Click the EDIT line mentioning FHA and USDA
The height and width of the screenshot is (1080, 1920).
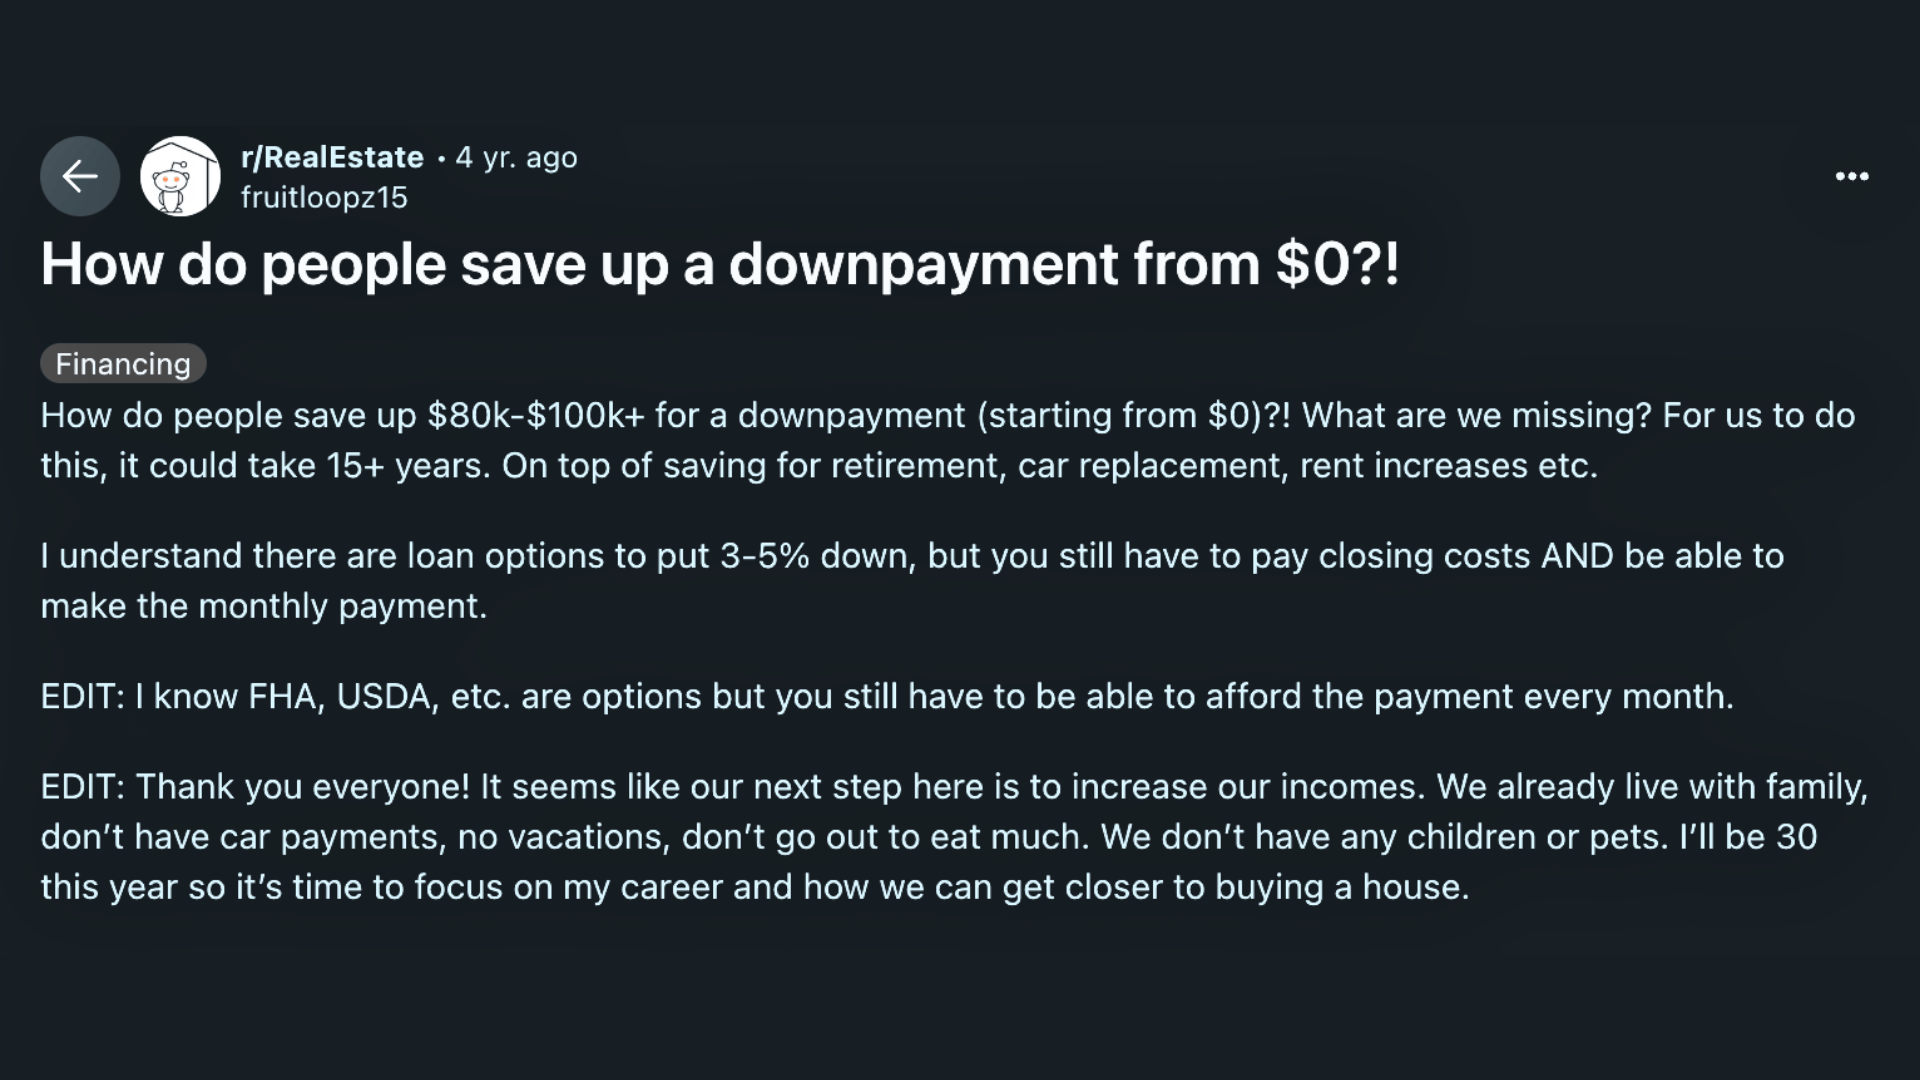[x=886, y=696]
